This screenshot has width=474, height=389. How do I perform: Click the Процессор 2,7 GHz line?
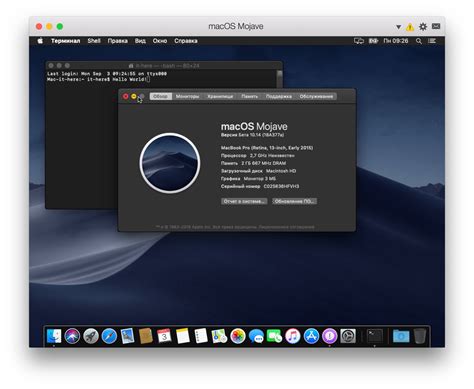tap(258, 155)
